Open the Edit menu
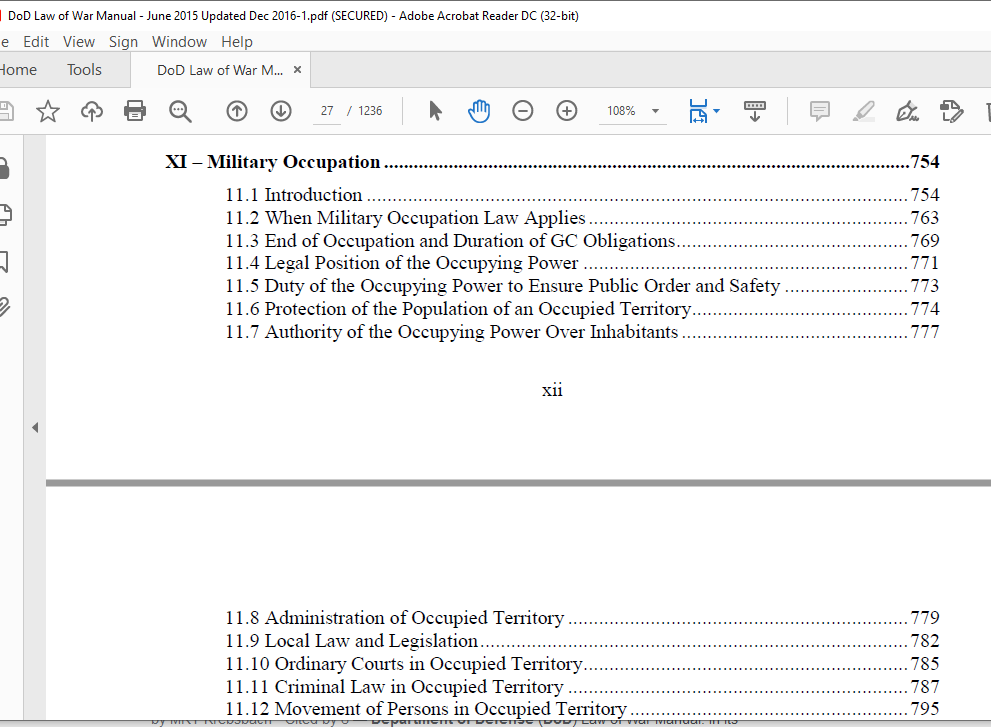Viewport: 991px width, 727px height. point(36,42)
